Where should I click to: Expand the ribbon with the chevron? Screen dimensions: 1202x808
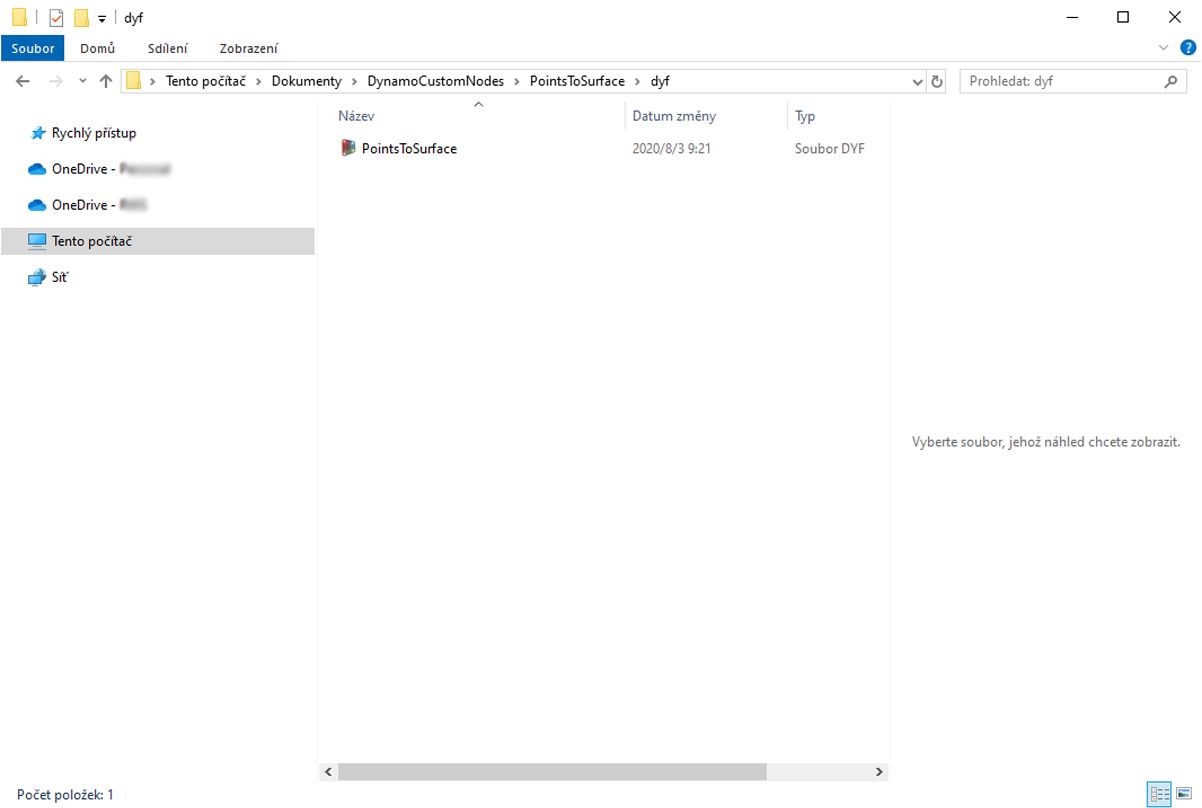click(1163, 48)
